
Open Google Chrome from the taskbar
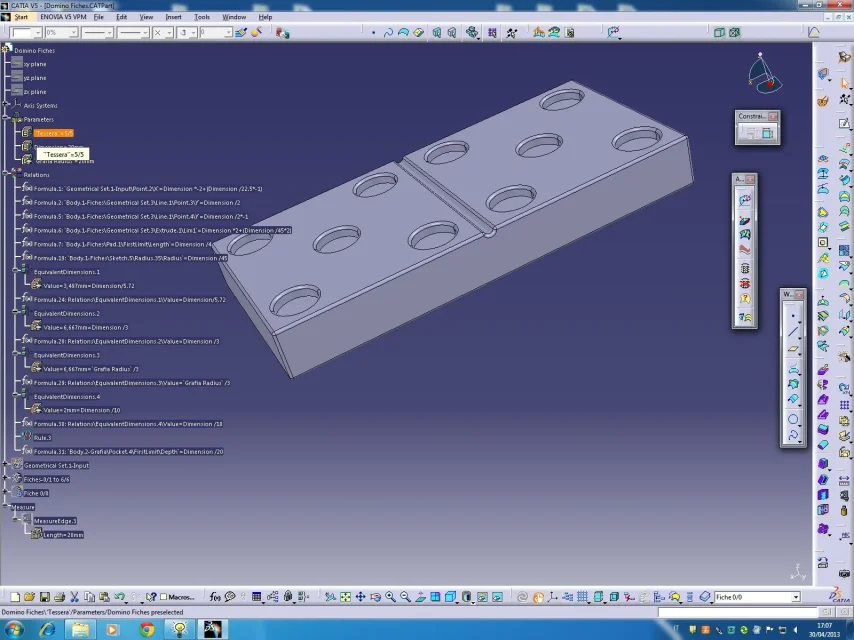(146, 630)
